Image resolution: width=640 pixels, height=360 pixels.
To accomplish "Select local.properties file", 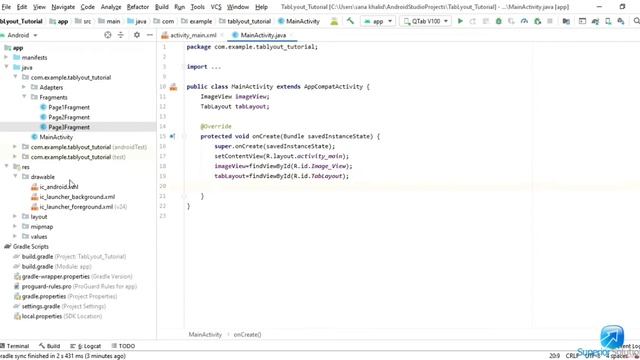I will 42,316.
